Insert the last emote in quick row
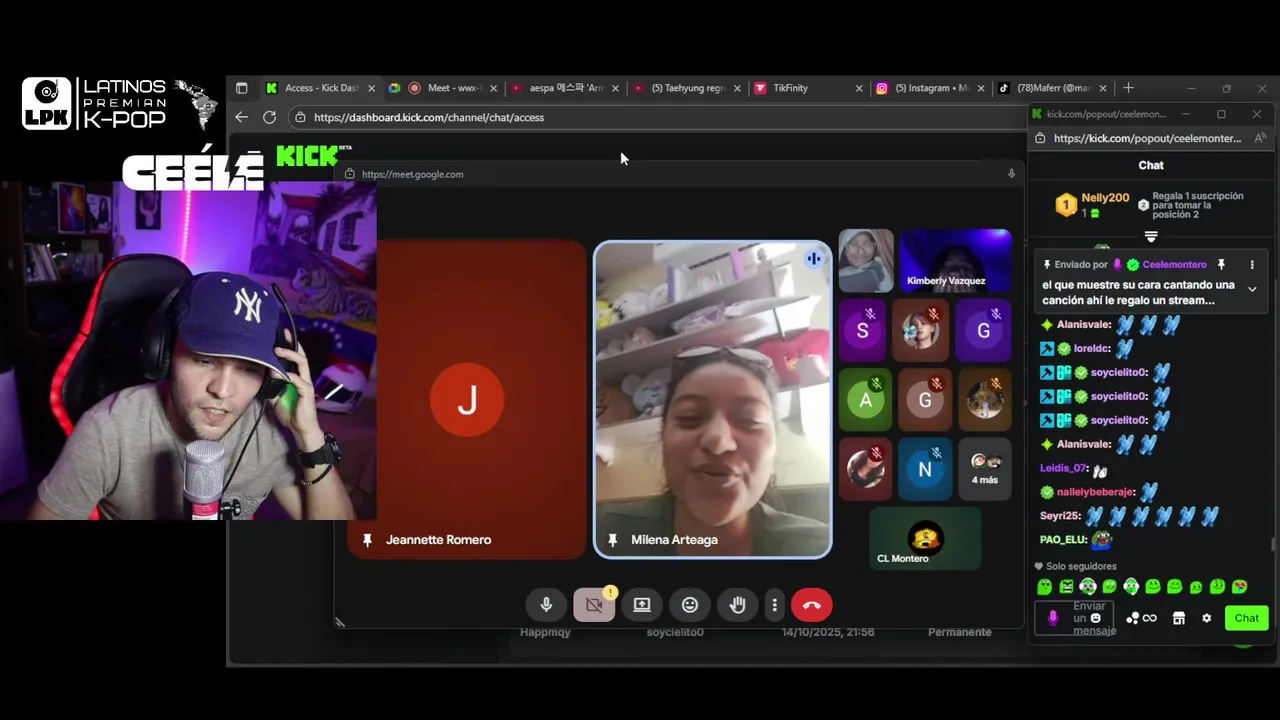Viewport: 1280px width, 720px height. (x=1239, y=587)
